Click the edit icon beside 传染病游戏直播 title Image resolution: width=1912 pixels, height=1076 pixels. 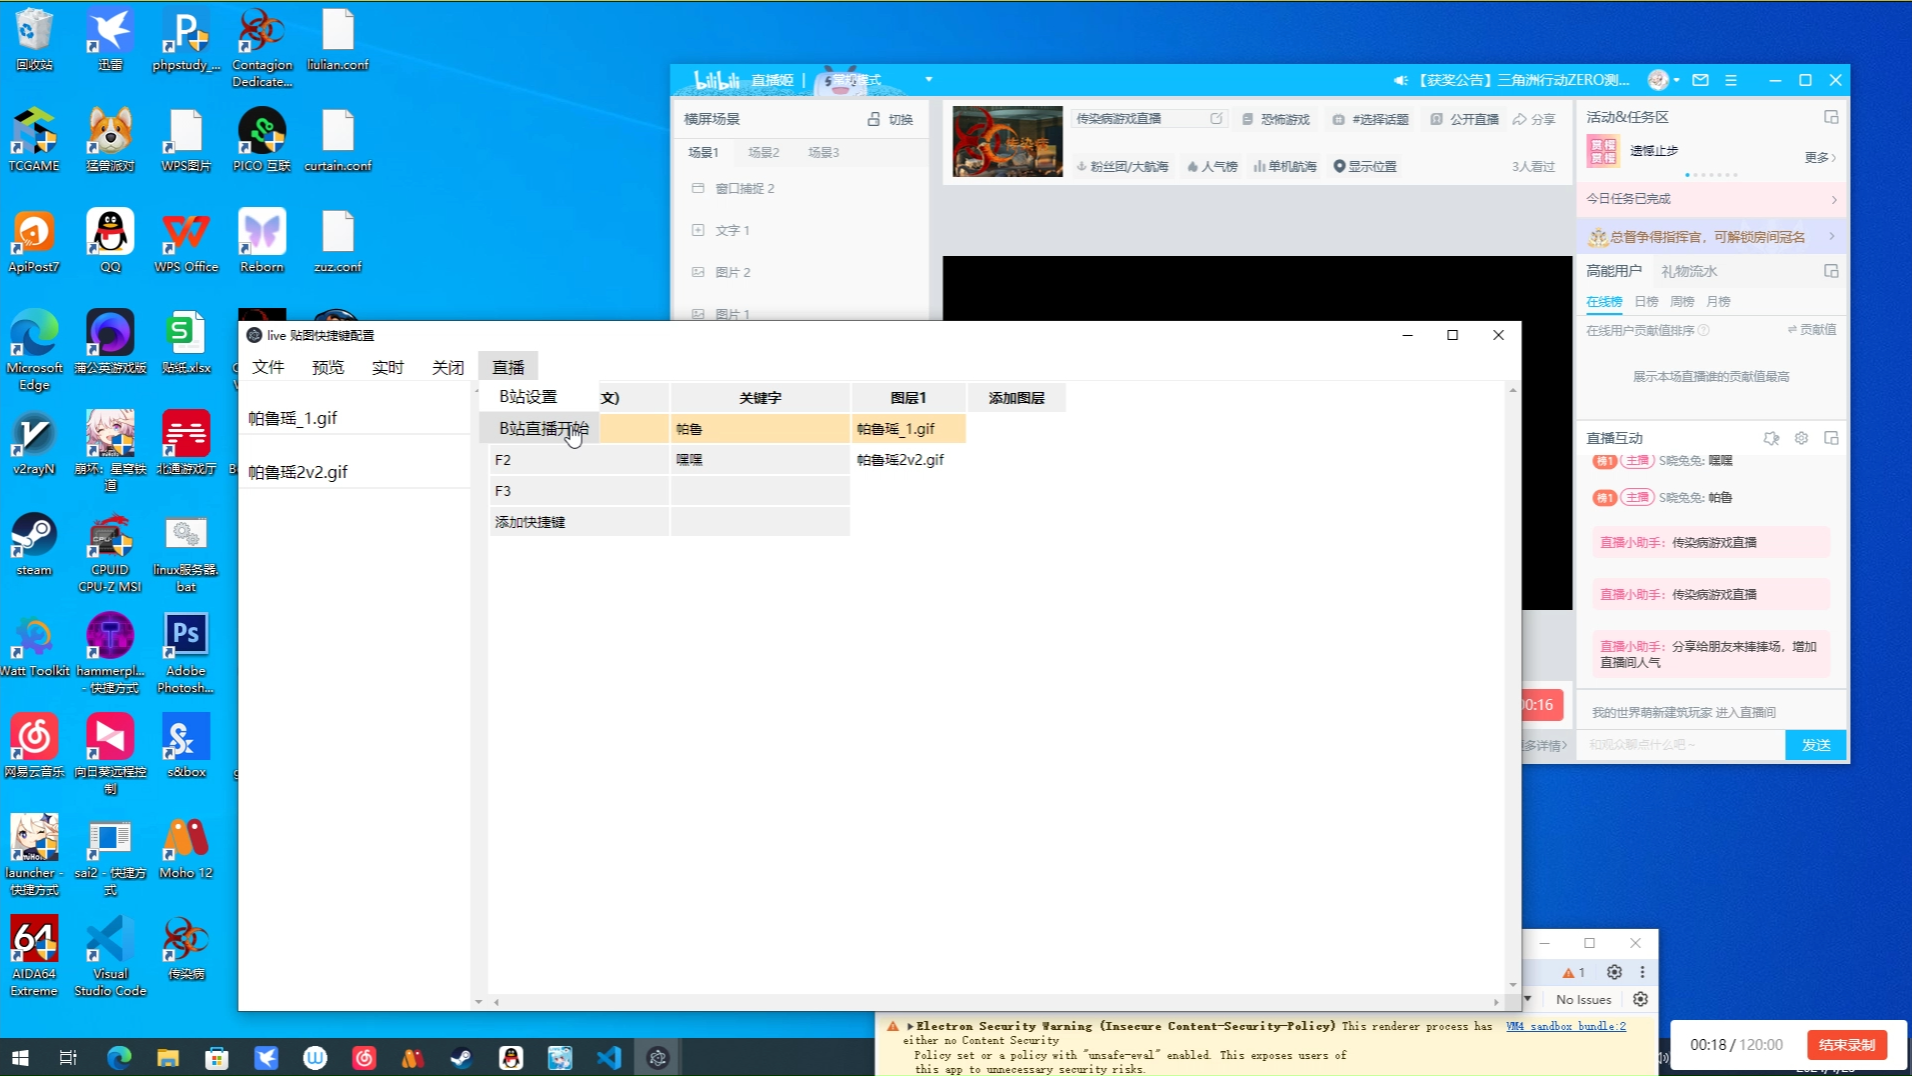tap(1216, 118)
